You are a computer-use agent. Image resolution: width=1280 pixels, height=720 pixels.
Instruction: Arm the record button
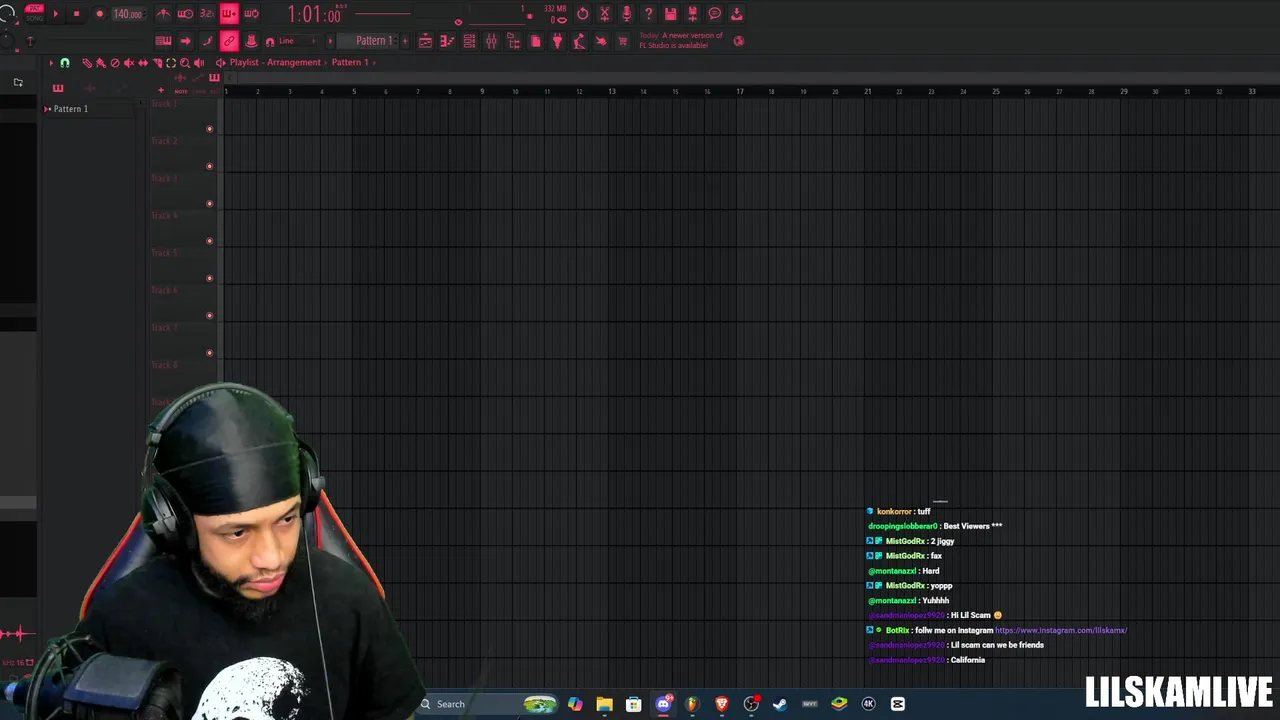[x=99, y=14]
